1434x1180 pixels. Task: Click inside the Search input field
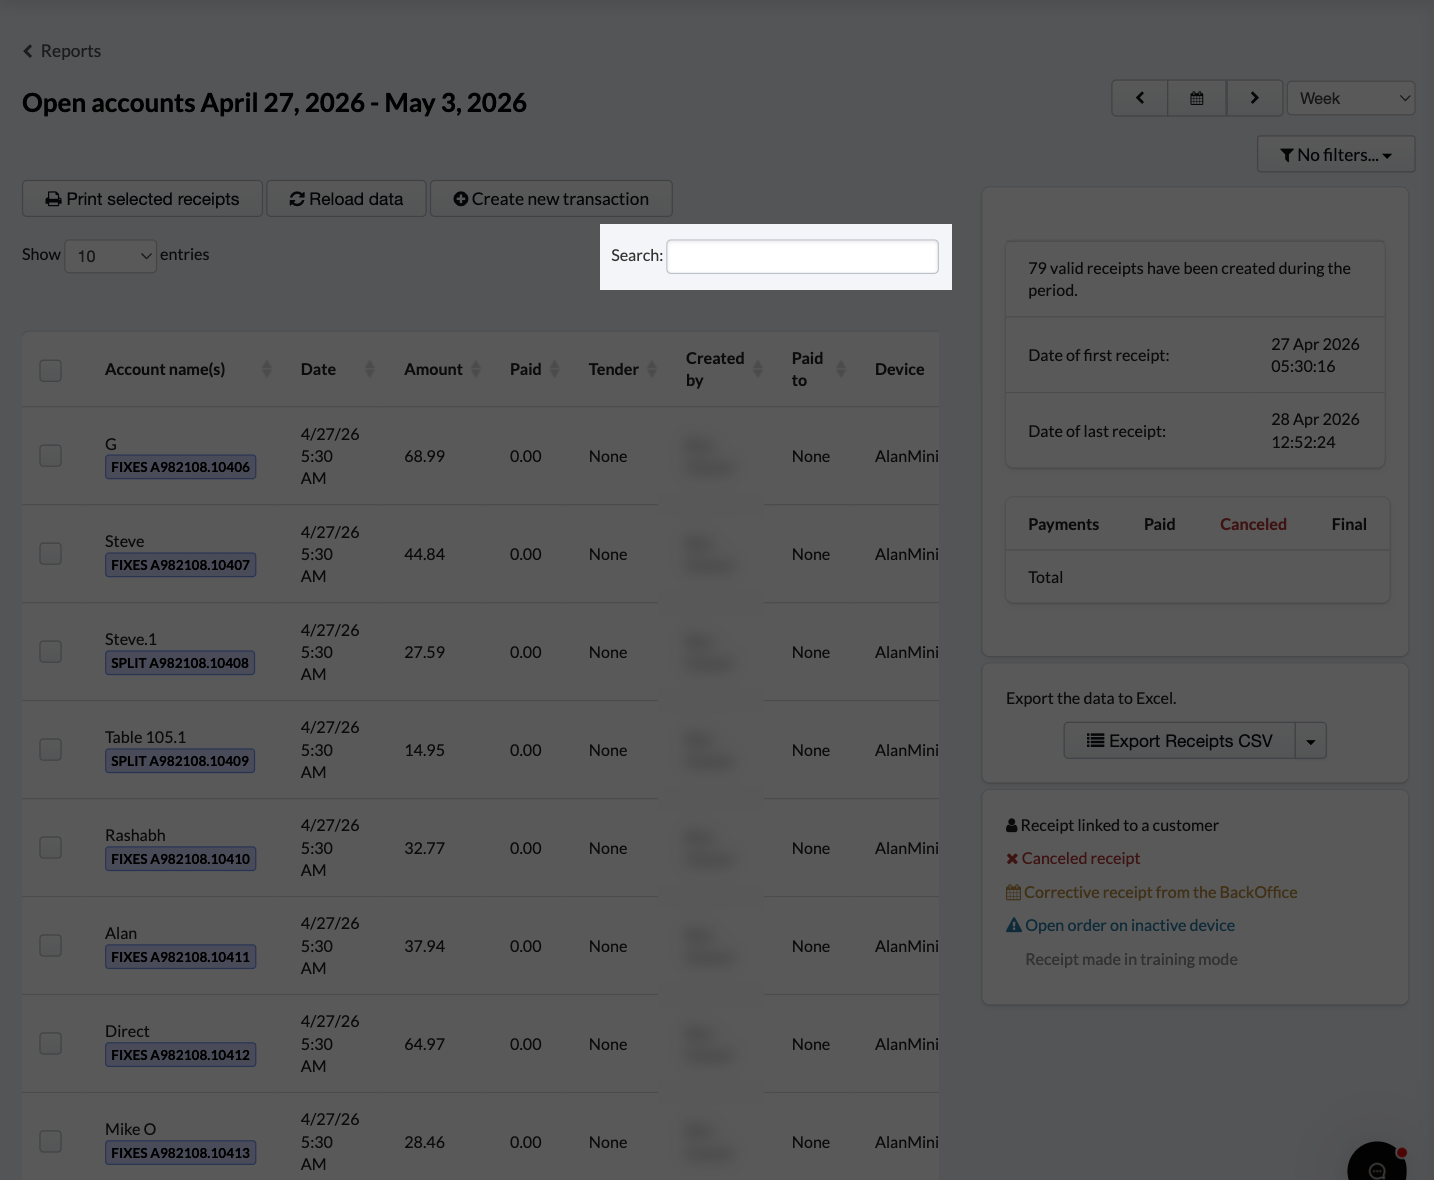coord(801,256)
